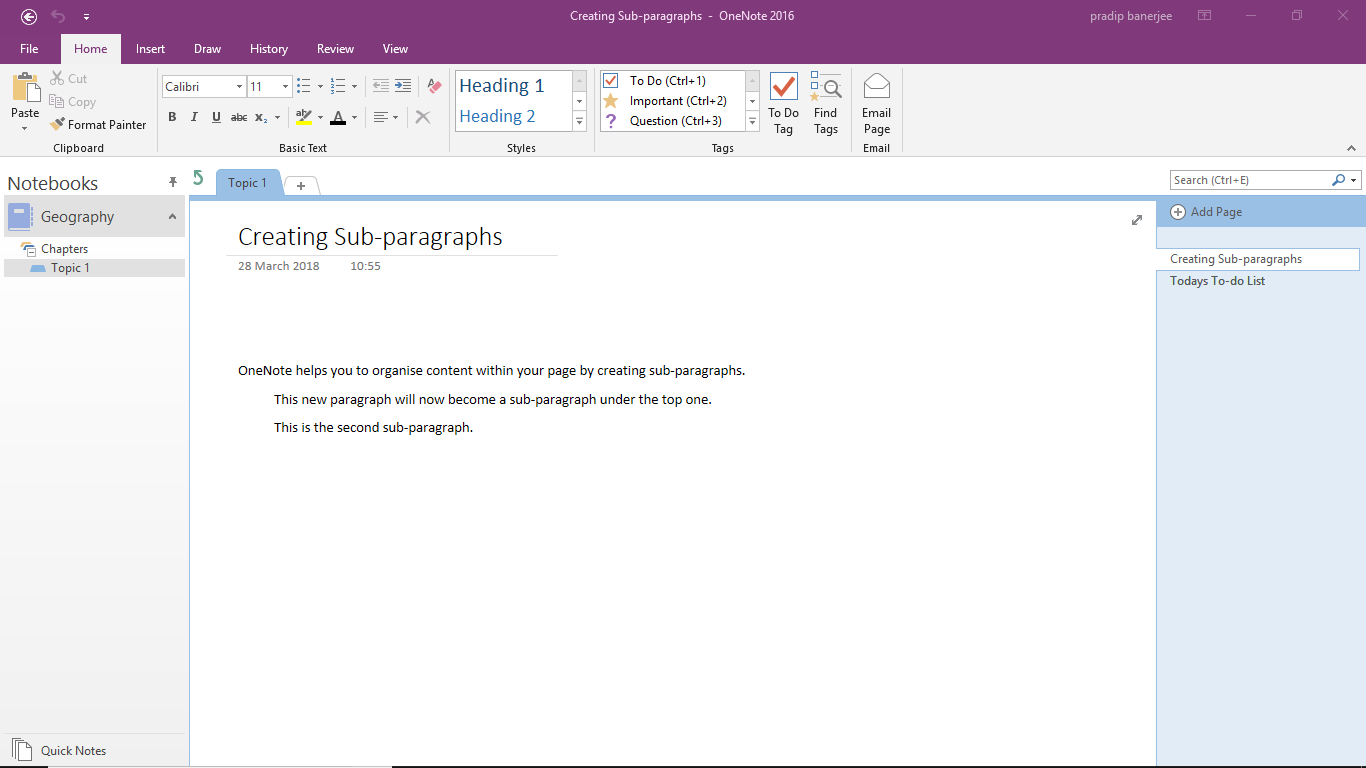1366x768 pixels.
Task: Insert a numbered list
Action: (338, 86)
